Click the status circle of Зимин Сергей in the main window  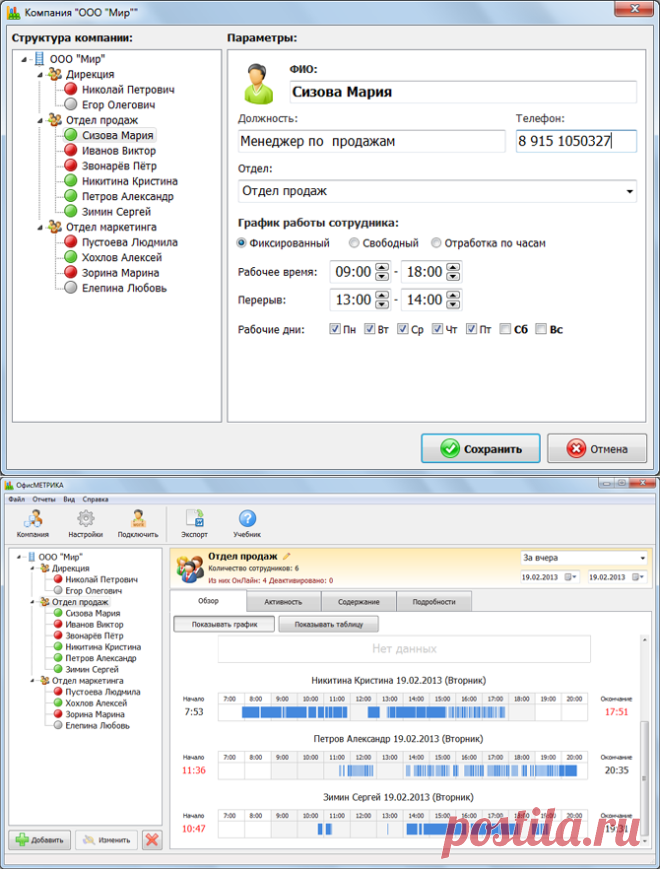tap(58, 669)
